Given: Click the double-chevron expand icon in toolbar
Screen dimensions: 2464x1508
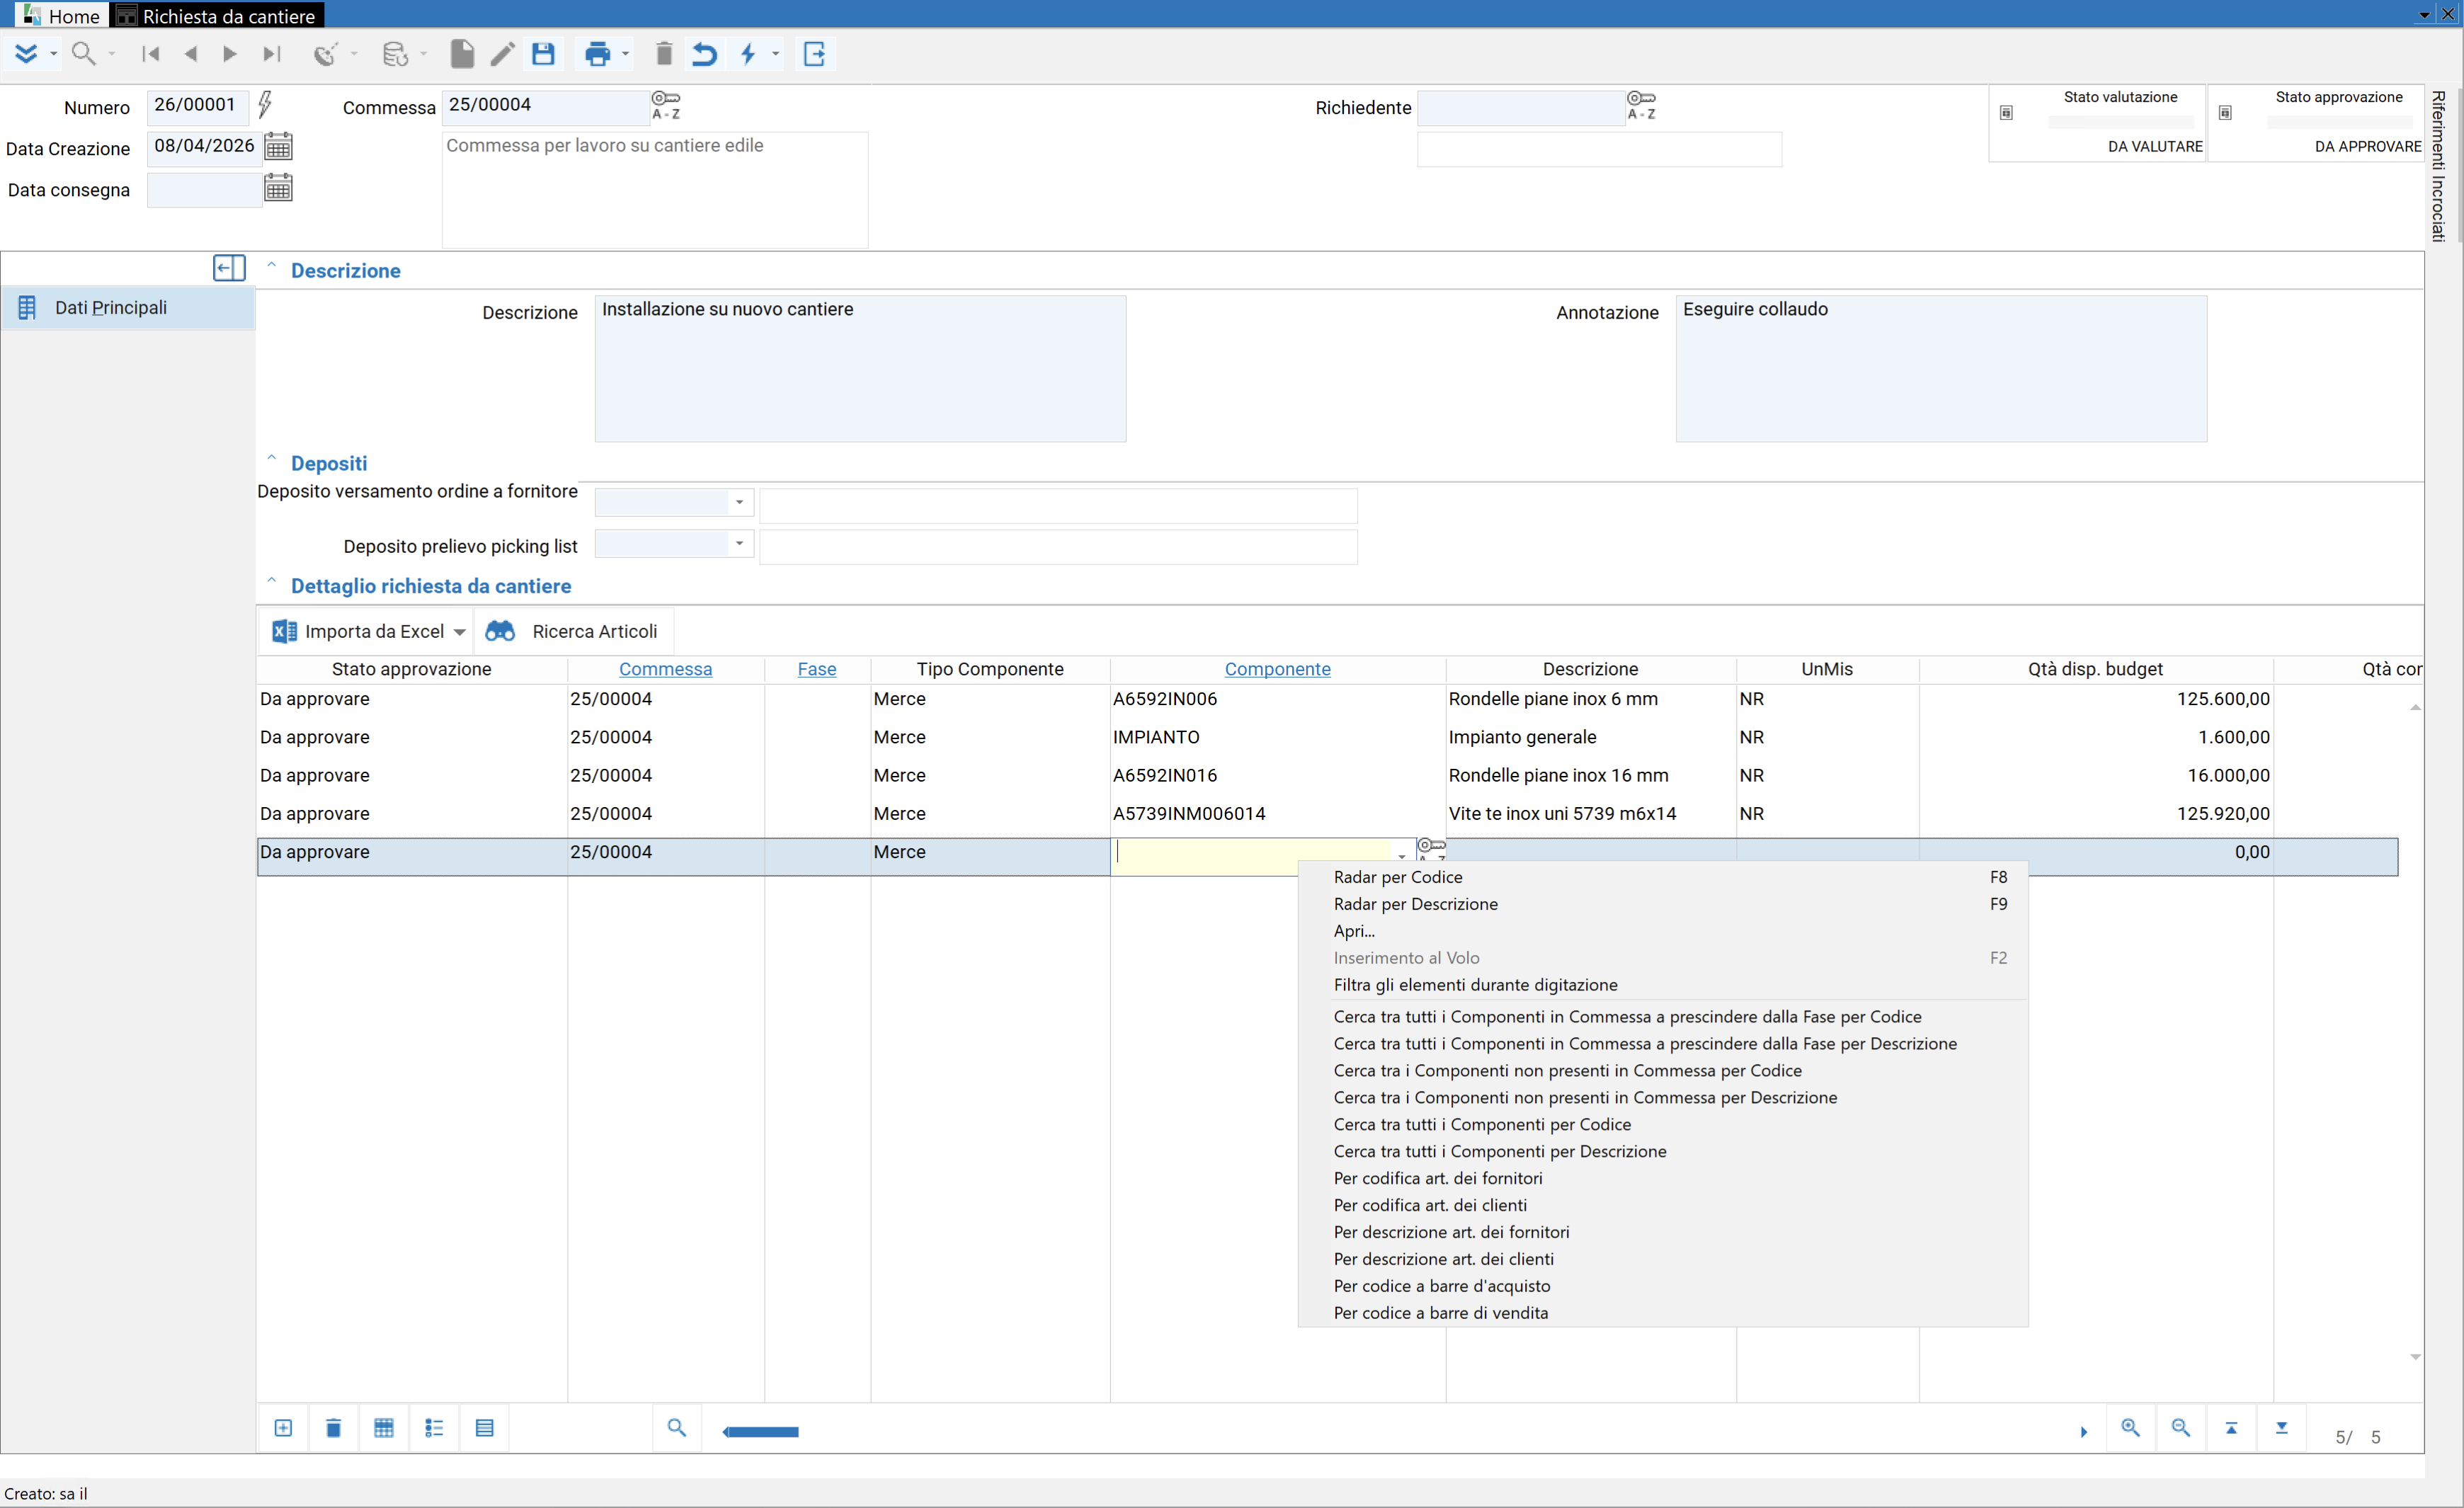Looking at the screenshot, I should click(x=26, y=54).
